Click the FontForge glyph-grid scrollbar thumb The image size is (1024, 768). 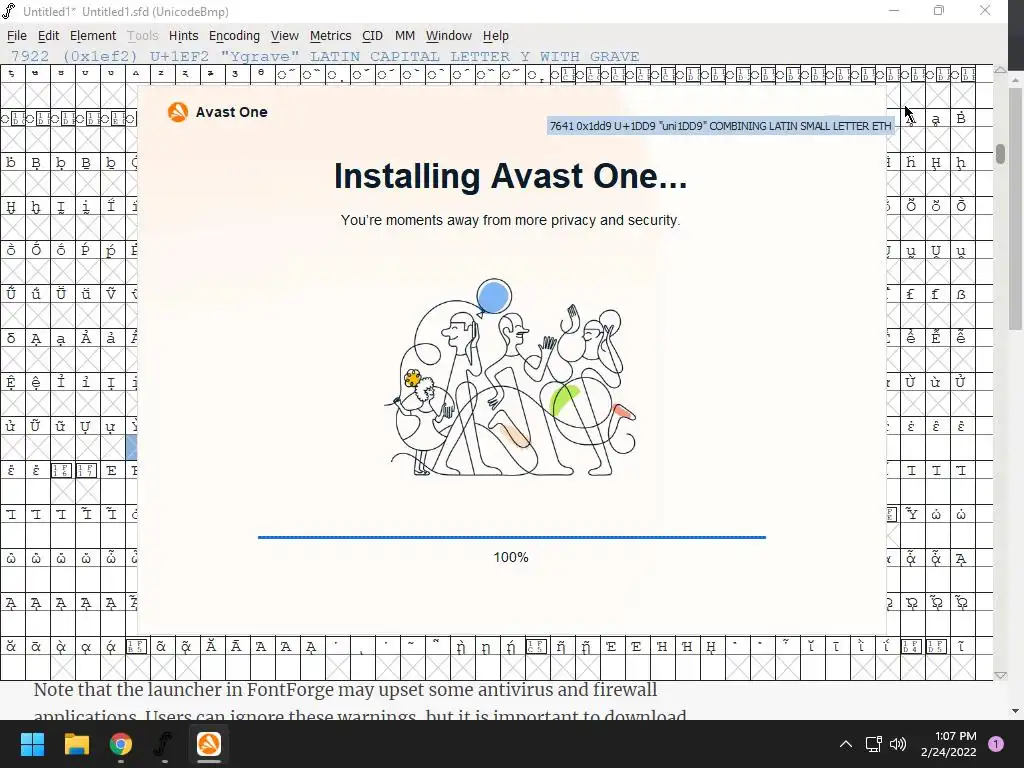click(x=1000, y=154)
